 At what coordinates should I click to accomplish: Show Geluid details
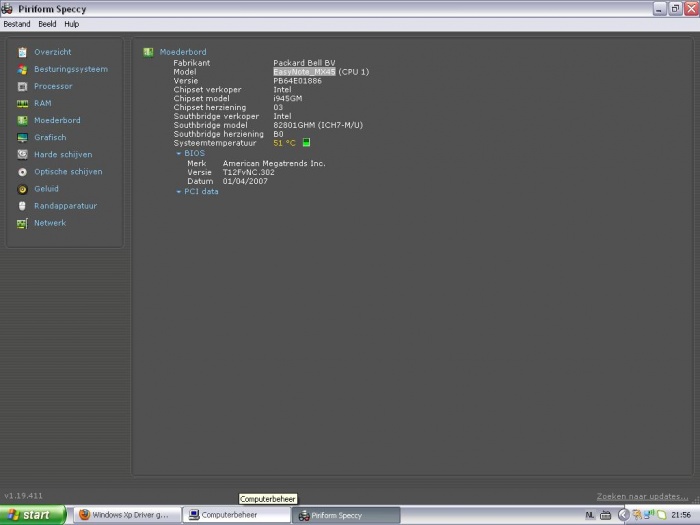pos(46,189)
